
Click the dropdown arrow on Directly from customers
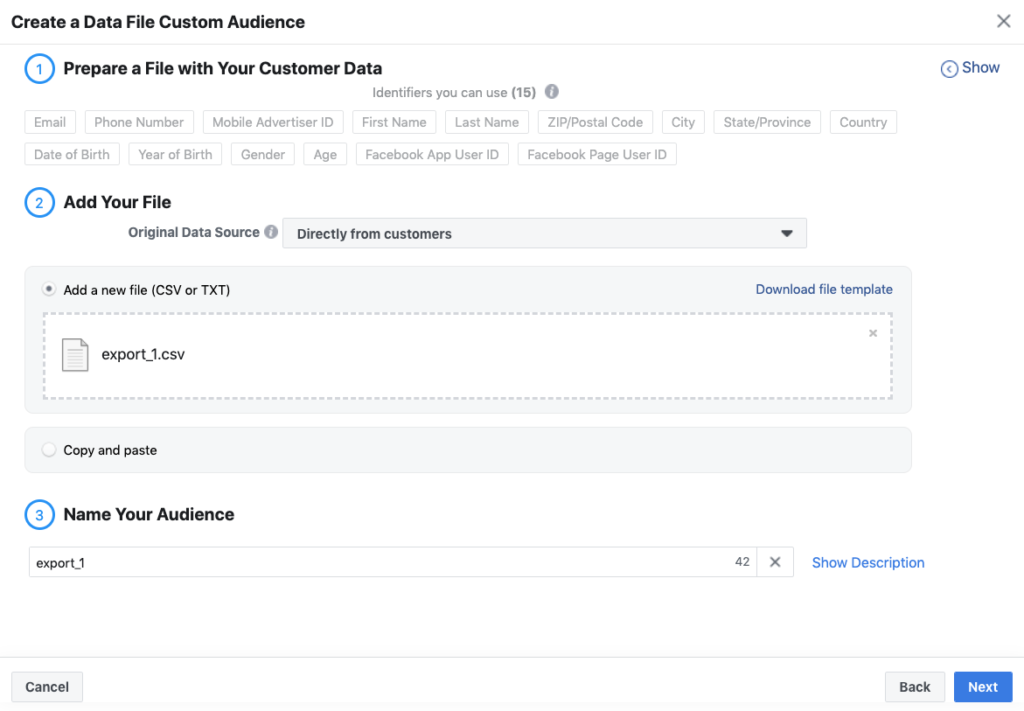click(787, 234)
